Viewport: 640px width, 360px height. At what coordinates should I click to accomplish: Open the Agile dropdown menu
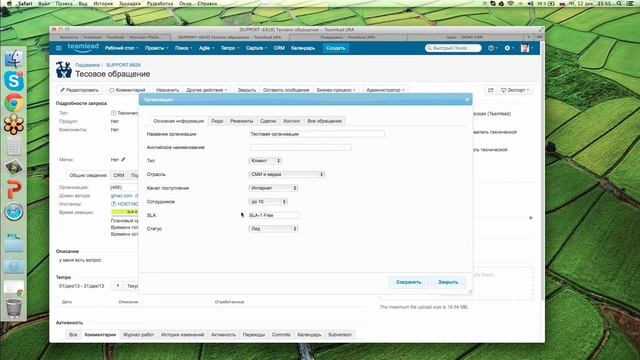[207, 48]
